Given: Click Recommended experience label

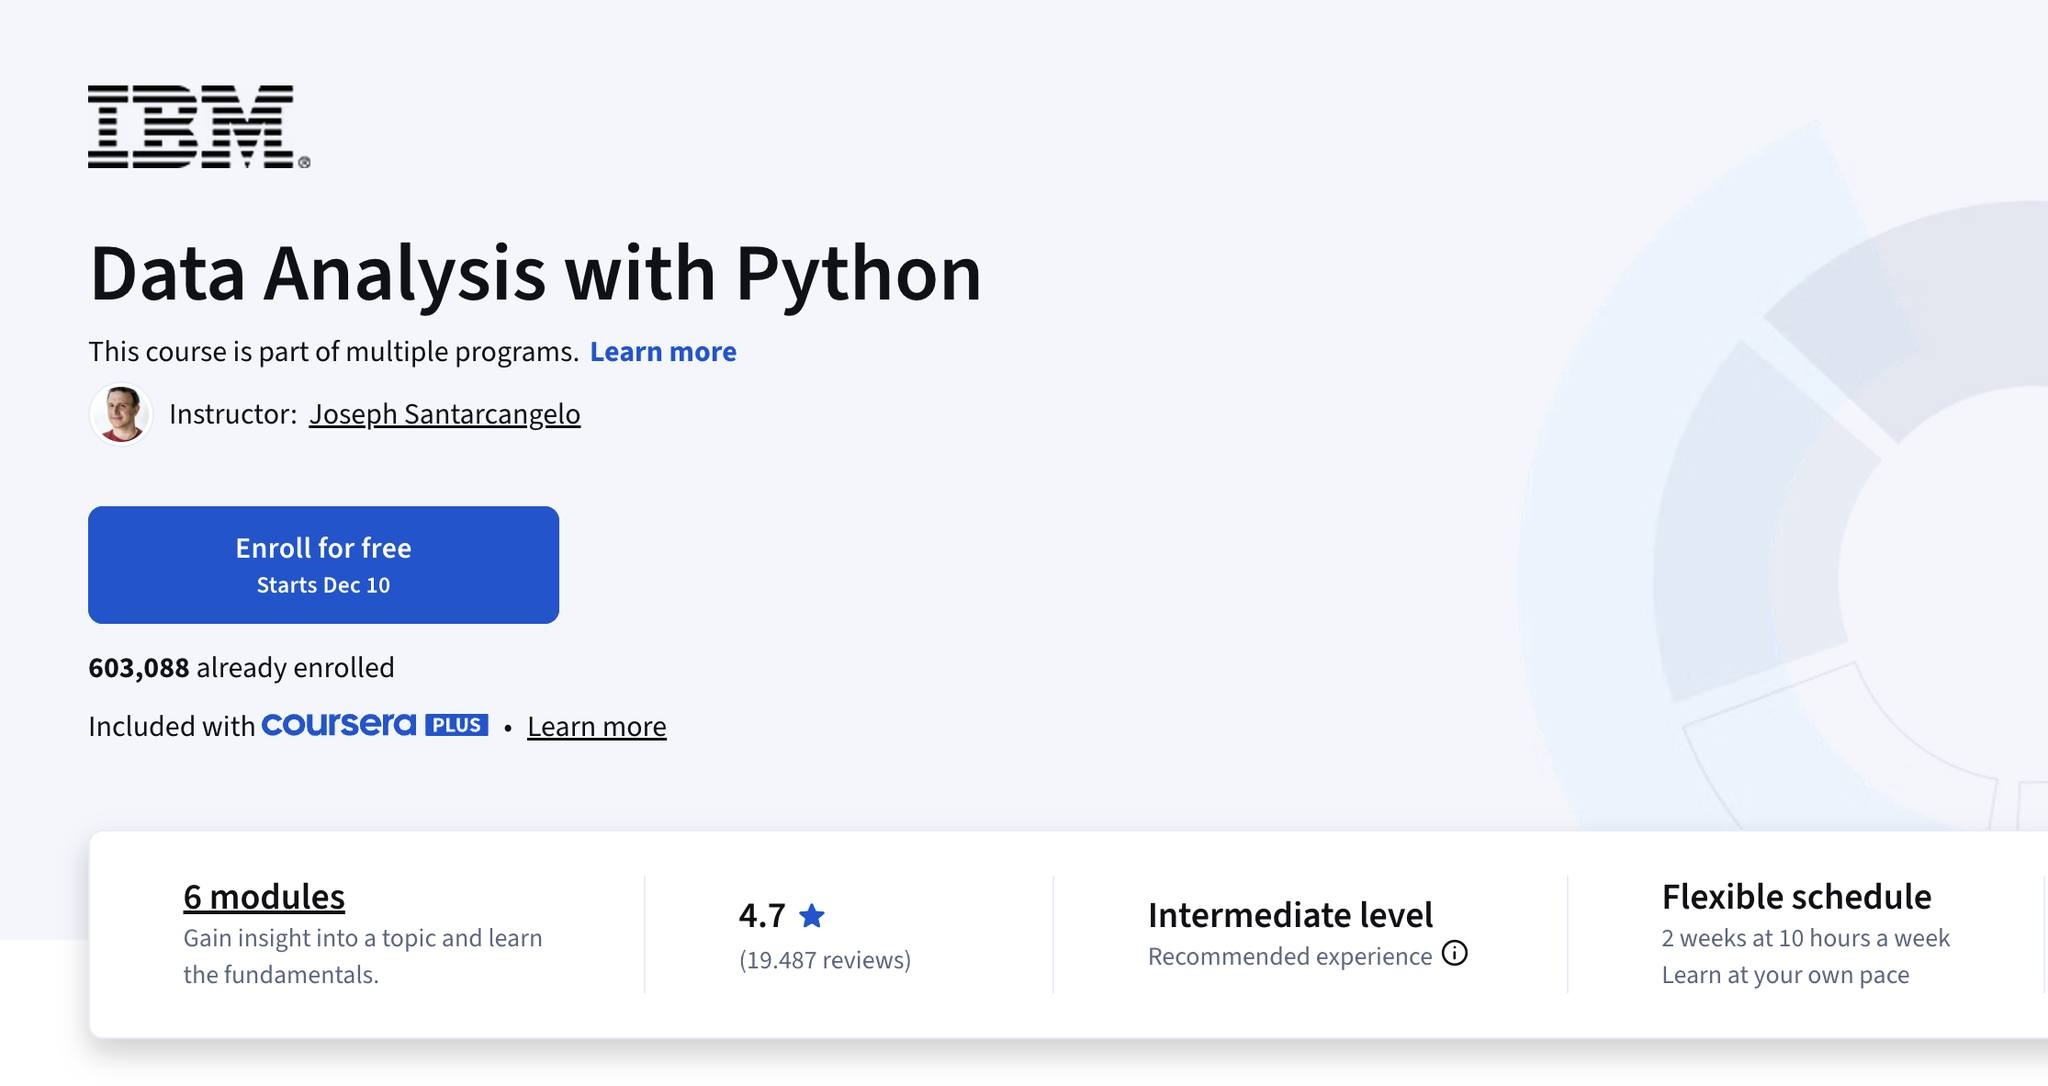Looking at the screenshot, I should (x=1290, y=957).
